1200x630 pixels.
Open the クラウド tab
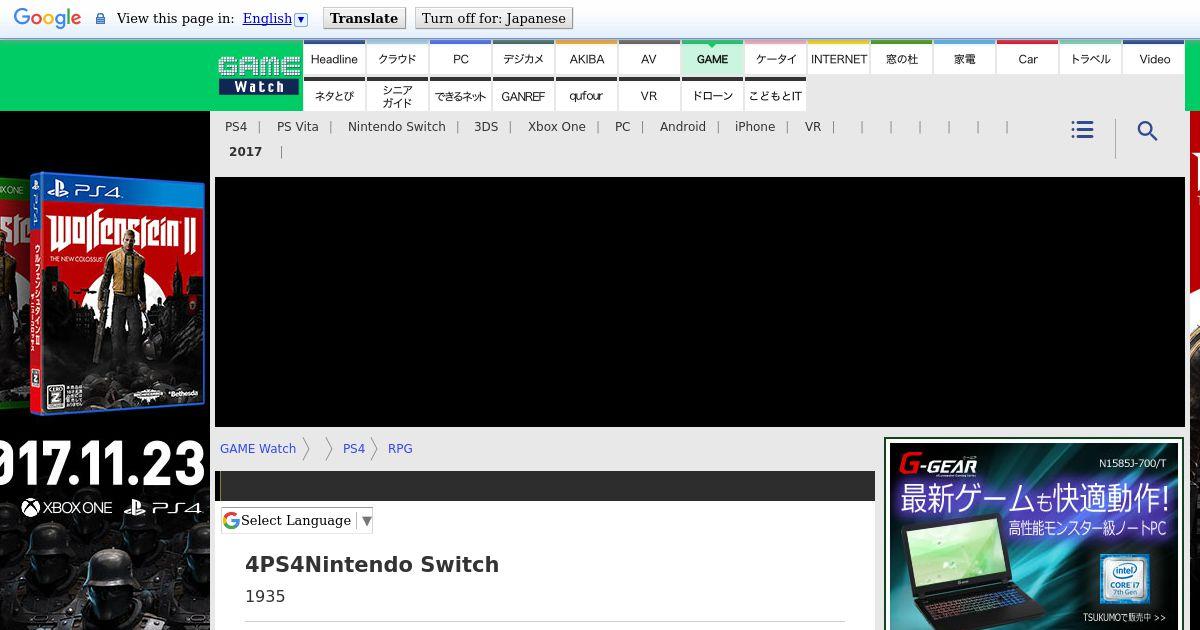click(x=397, y=59)
